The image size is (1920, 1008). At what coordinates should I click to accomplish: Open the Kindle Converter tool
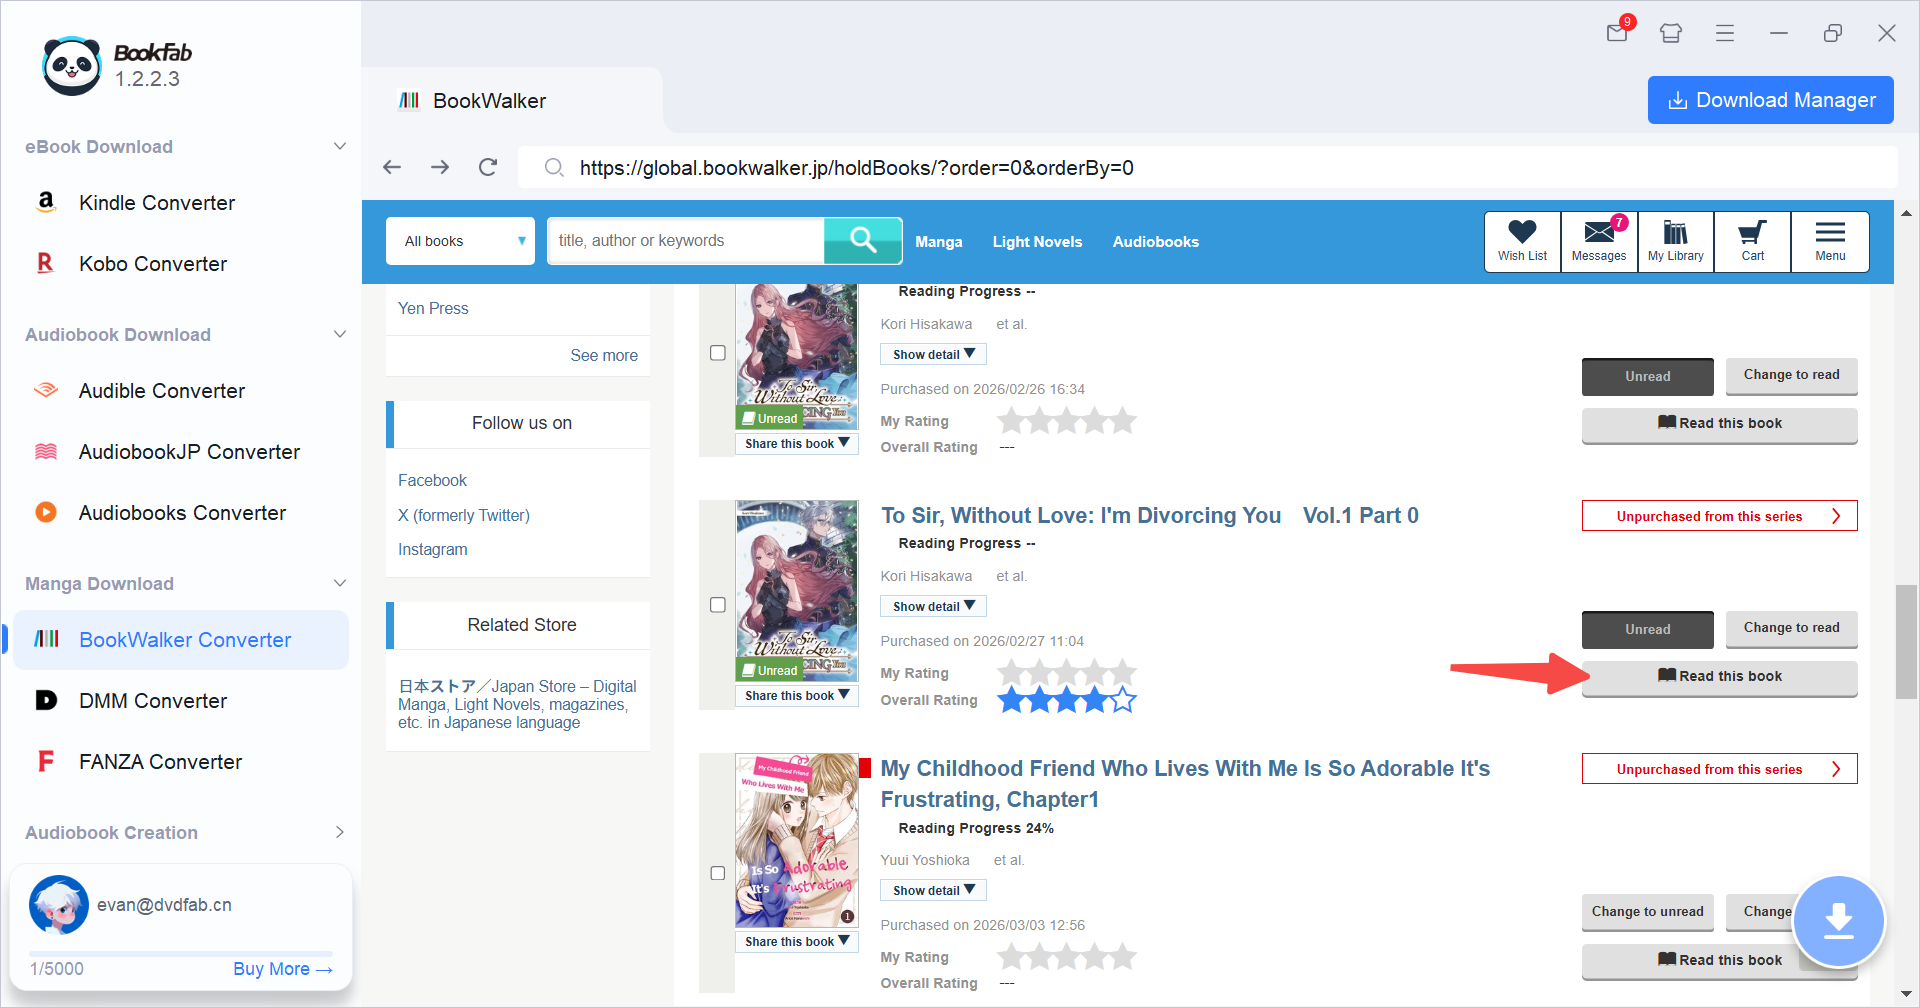157,202
